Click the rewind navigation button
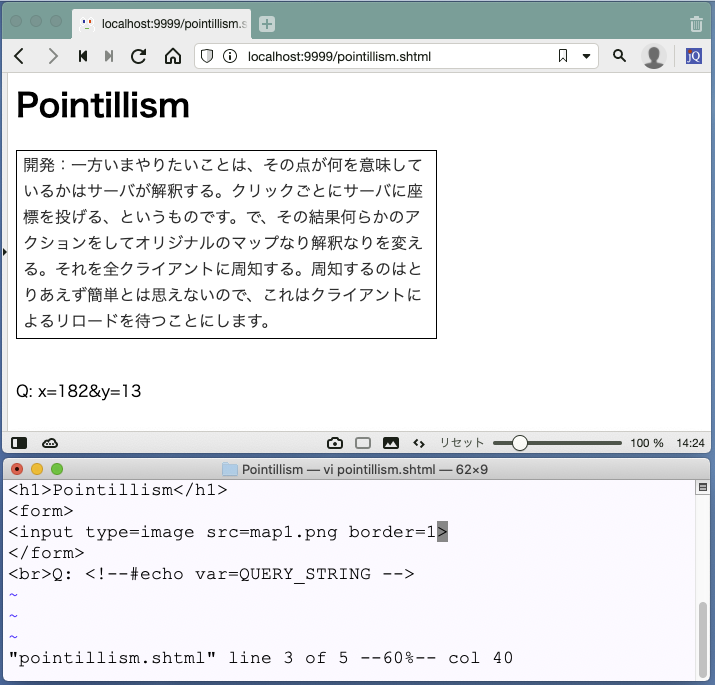 [83, 56]
